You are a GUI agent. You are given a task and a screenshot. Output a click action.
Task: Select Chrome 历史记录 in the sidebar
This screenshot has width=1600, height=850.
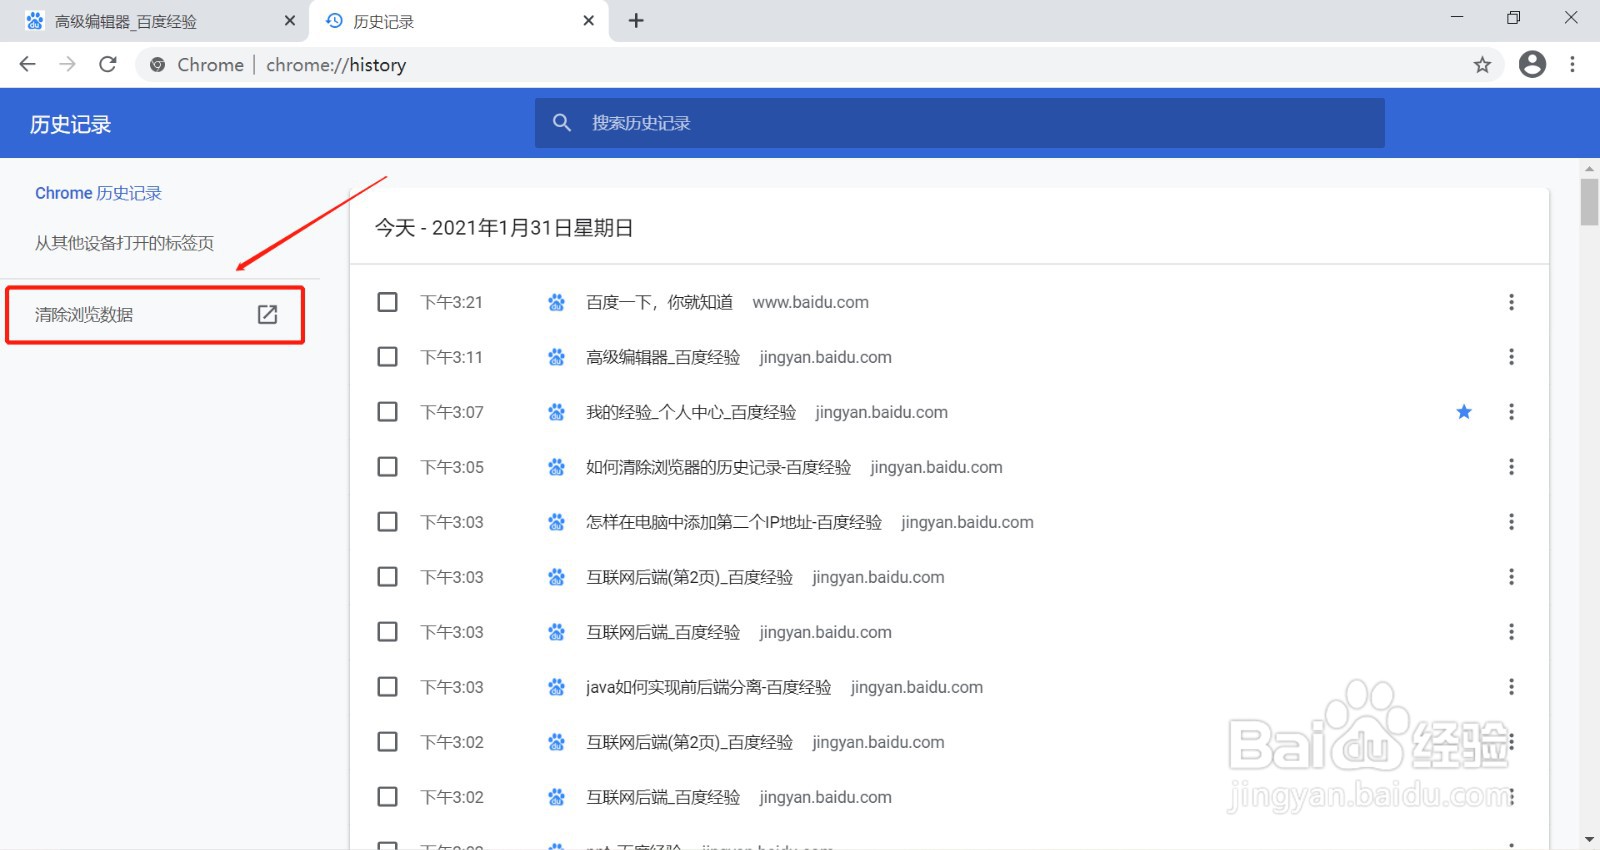click(x=98, y=193)
